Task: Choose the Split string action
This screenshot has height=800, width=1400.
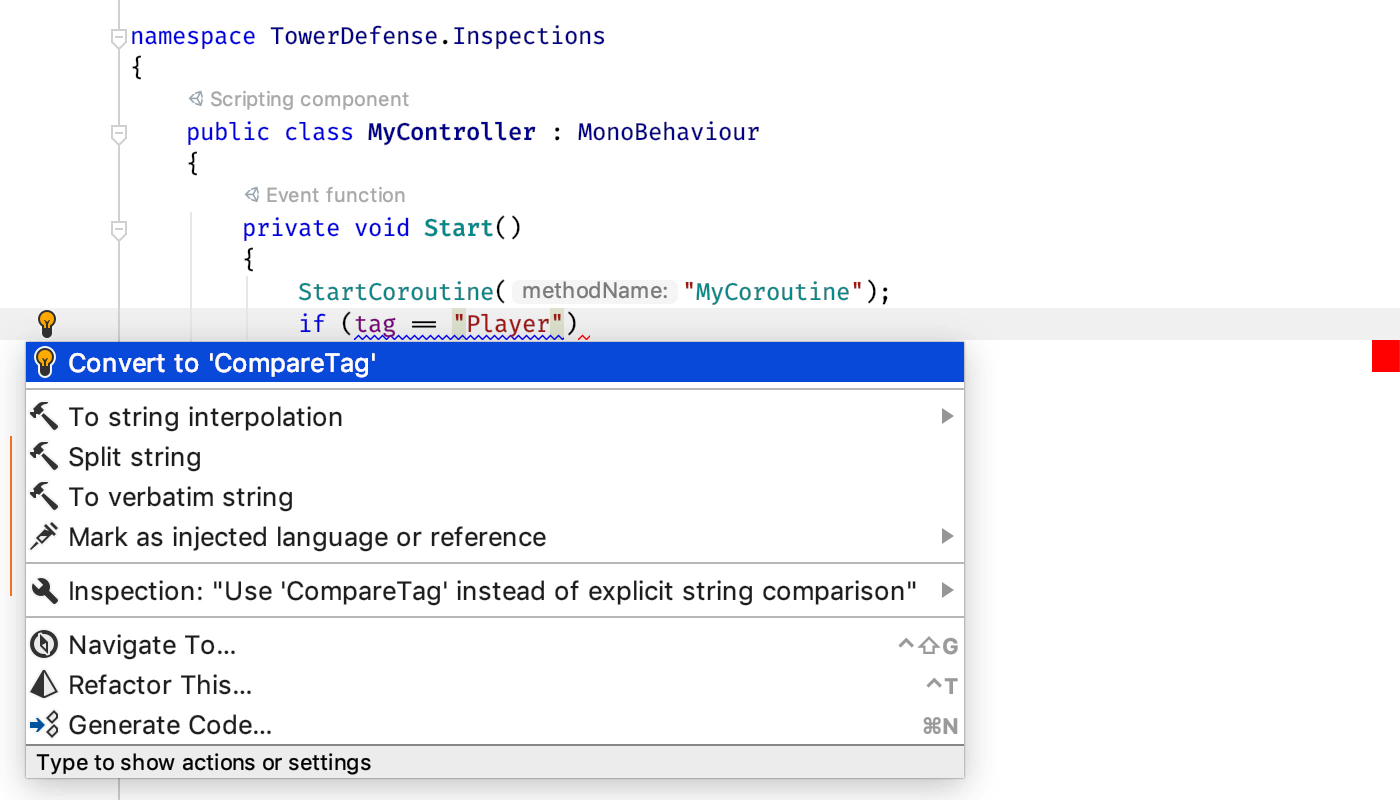Action: click(135, 457)
